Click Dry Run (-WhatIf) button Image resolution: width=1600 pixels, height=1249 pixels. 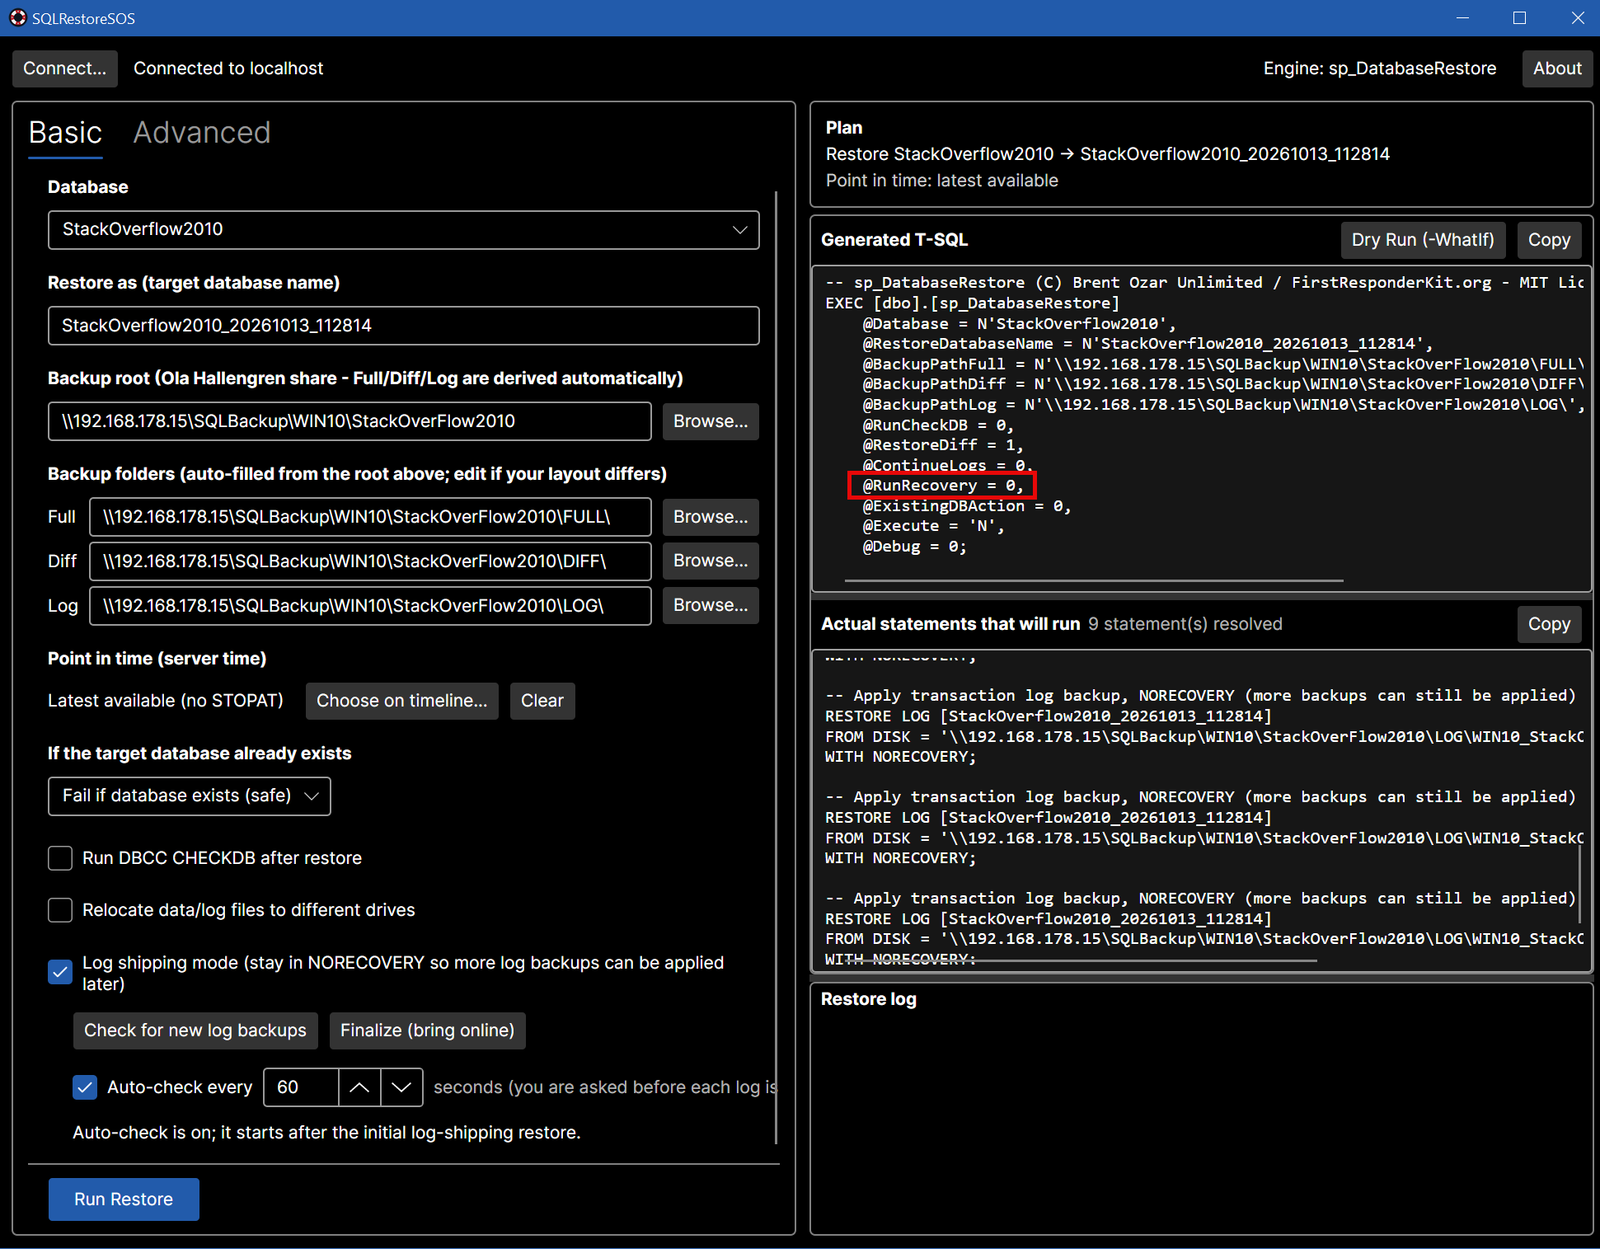click(1423, 240)
